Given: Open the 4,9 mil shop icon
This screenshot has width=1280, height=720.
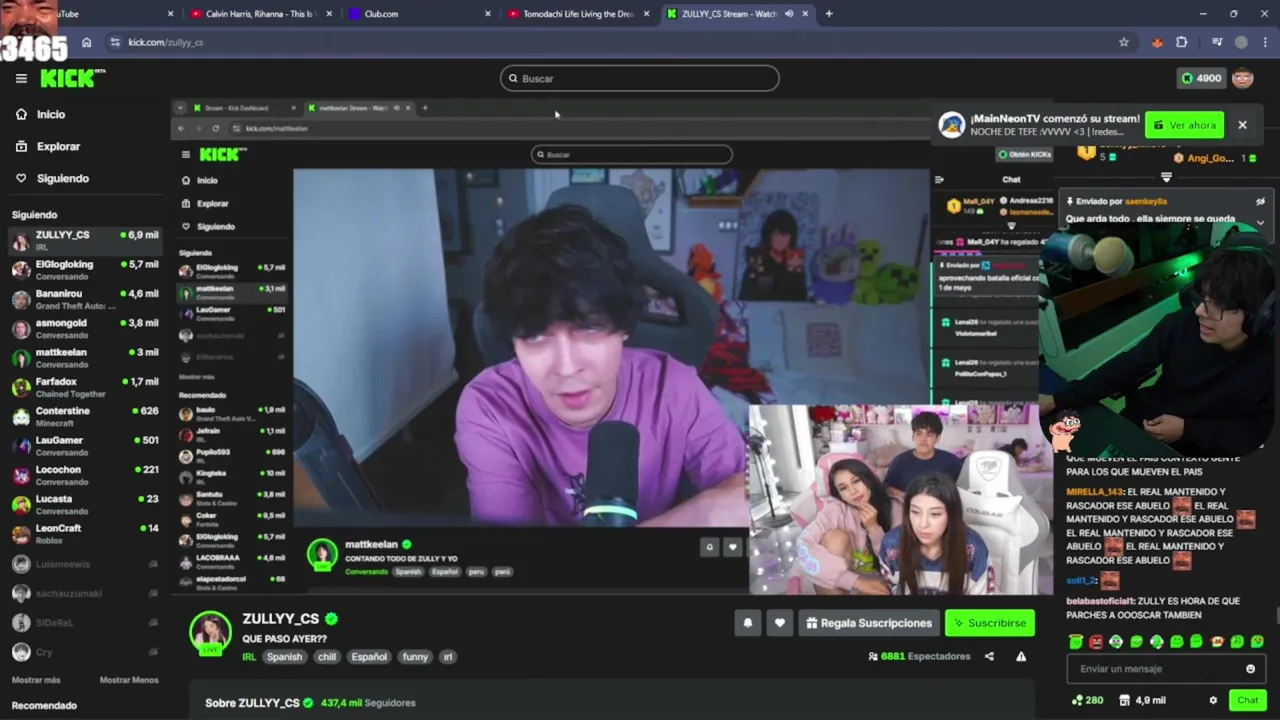Looking at the screenshot, I should (1143, 701).
